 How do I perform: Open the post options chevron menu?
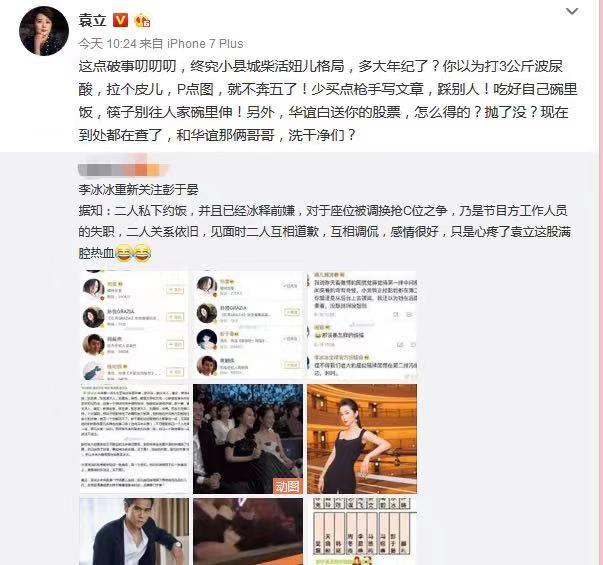(572, 12)
